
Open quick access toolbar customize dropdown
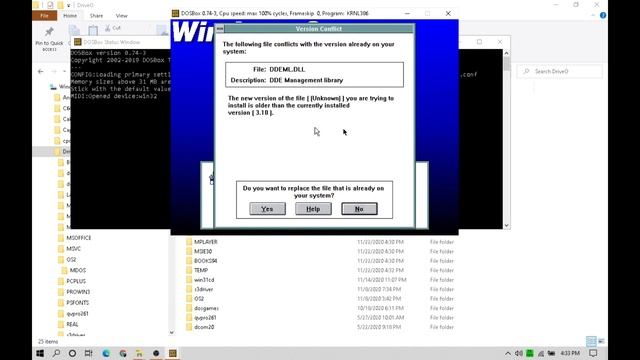point(69,5)
